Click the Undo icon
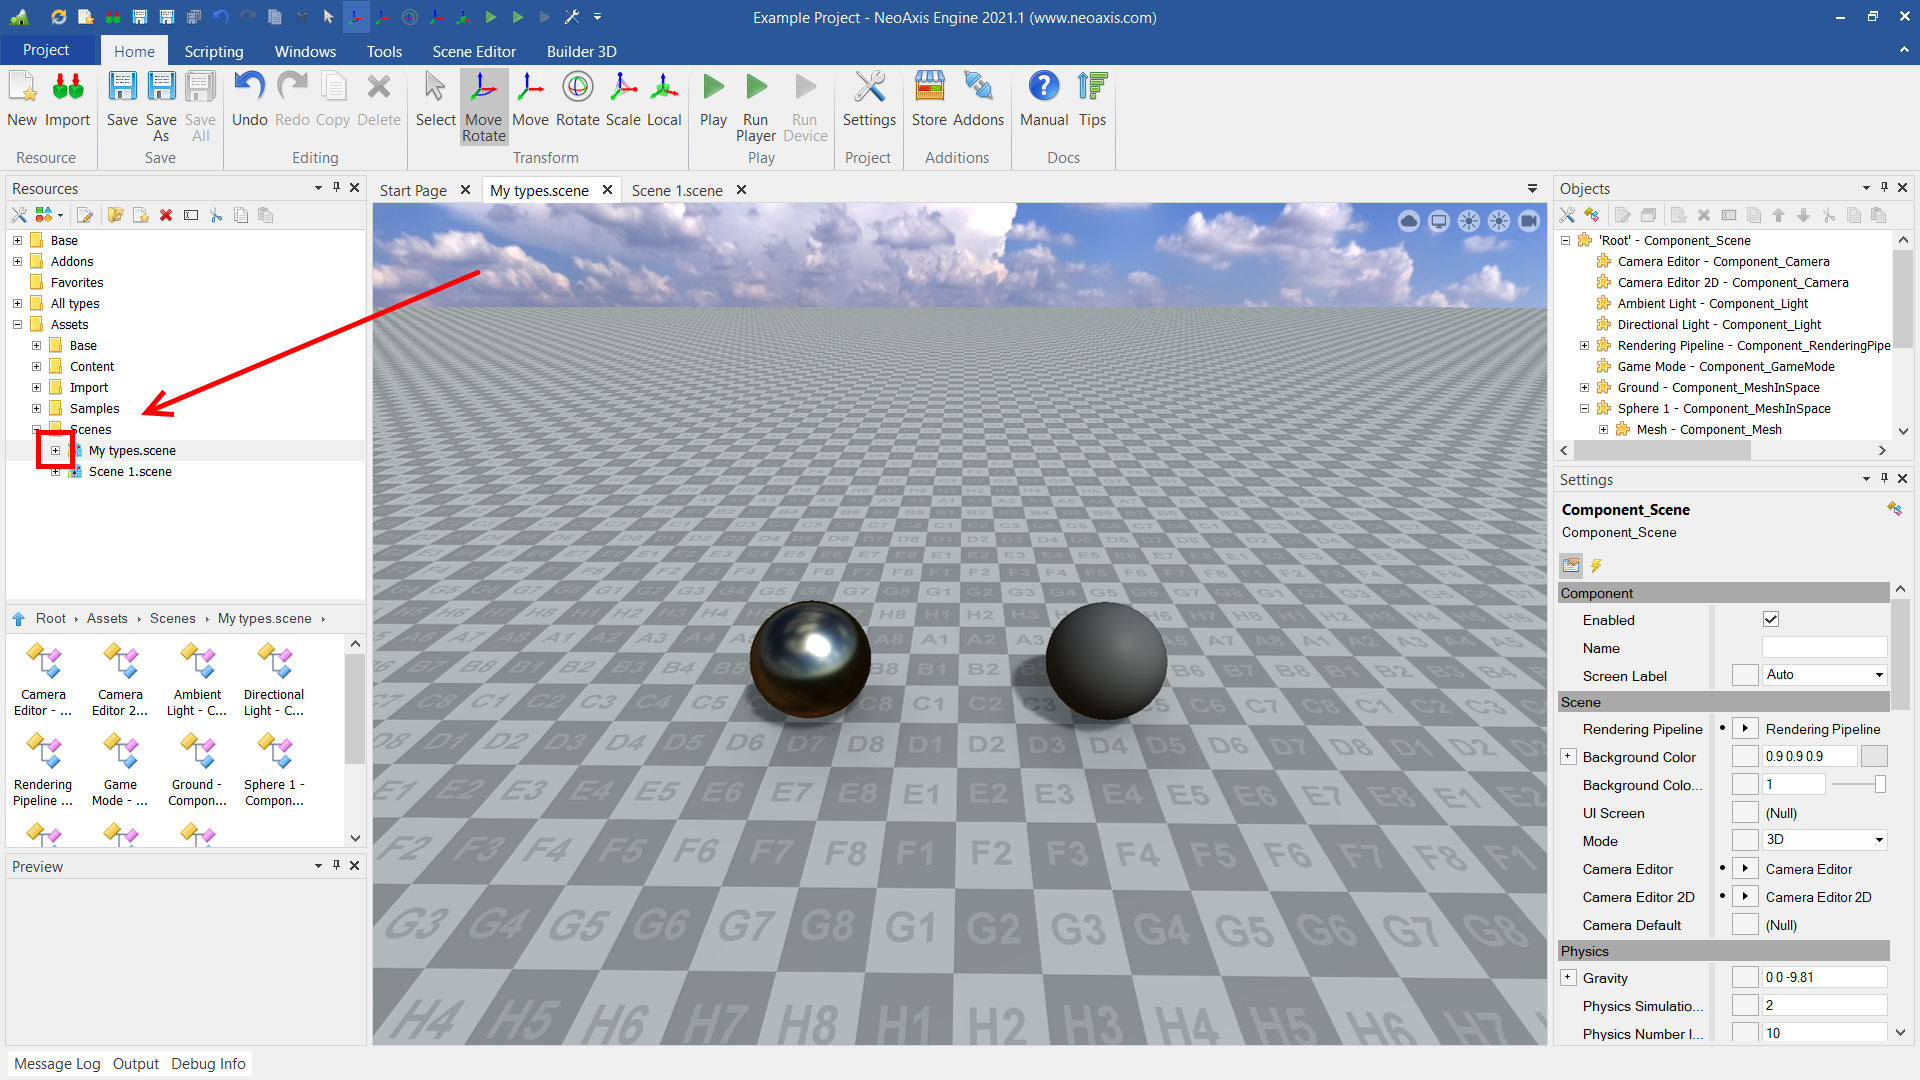Screen dimensions: 1920x1080 pos(249,99)
